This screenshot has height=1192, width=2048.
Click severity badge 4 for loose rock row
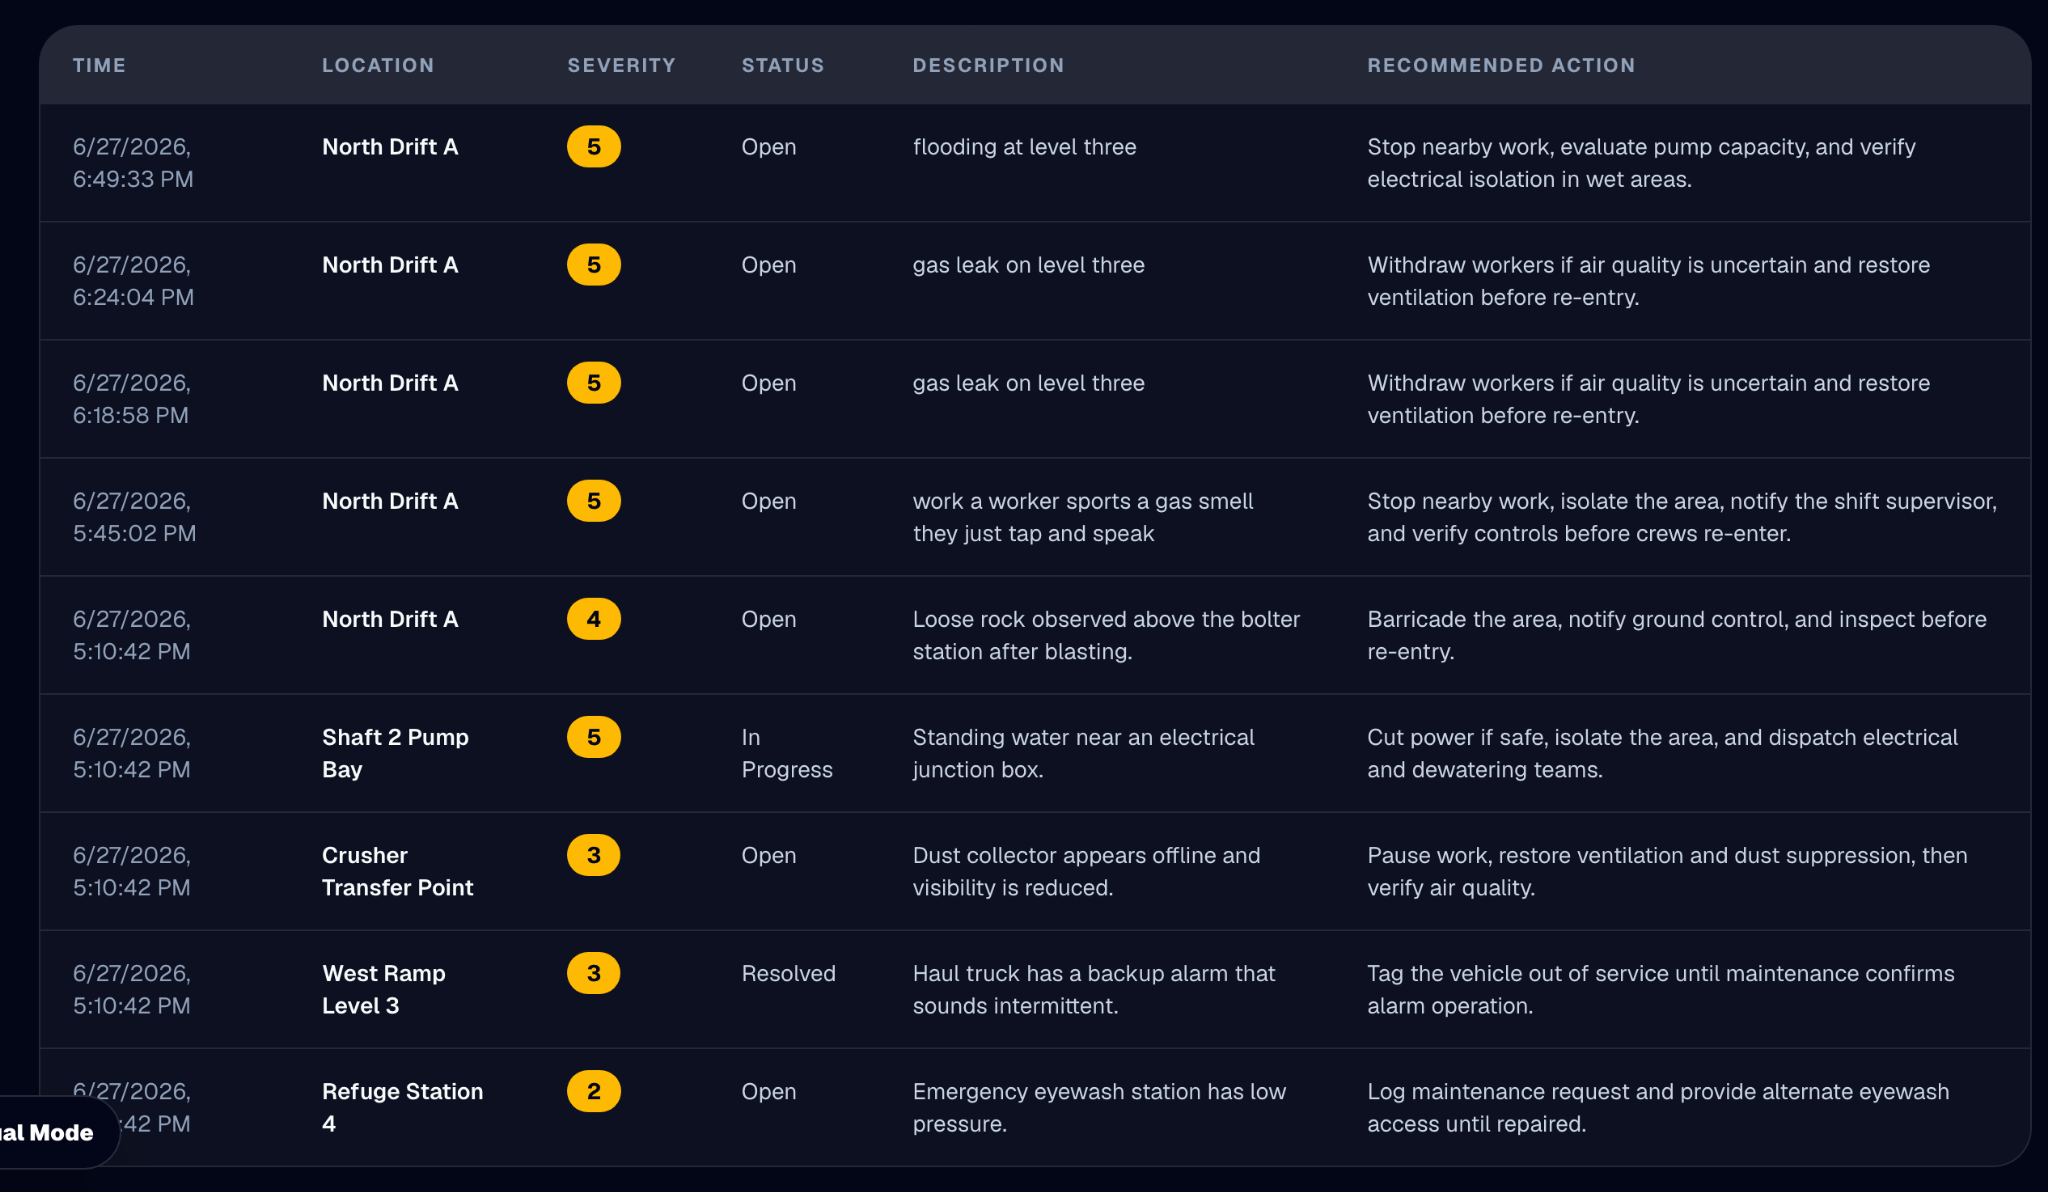pos(594,619)
